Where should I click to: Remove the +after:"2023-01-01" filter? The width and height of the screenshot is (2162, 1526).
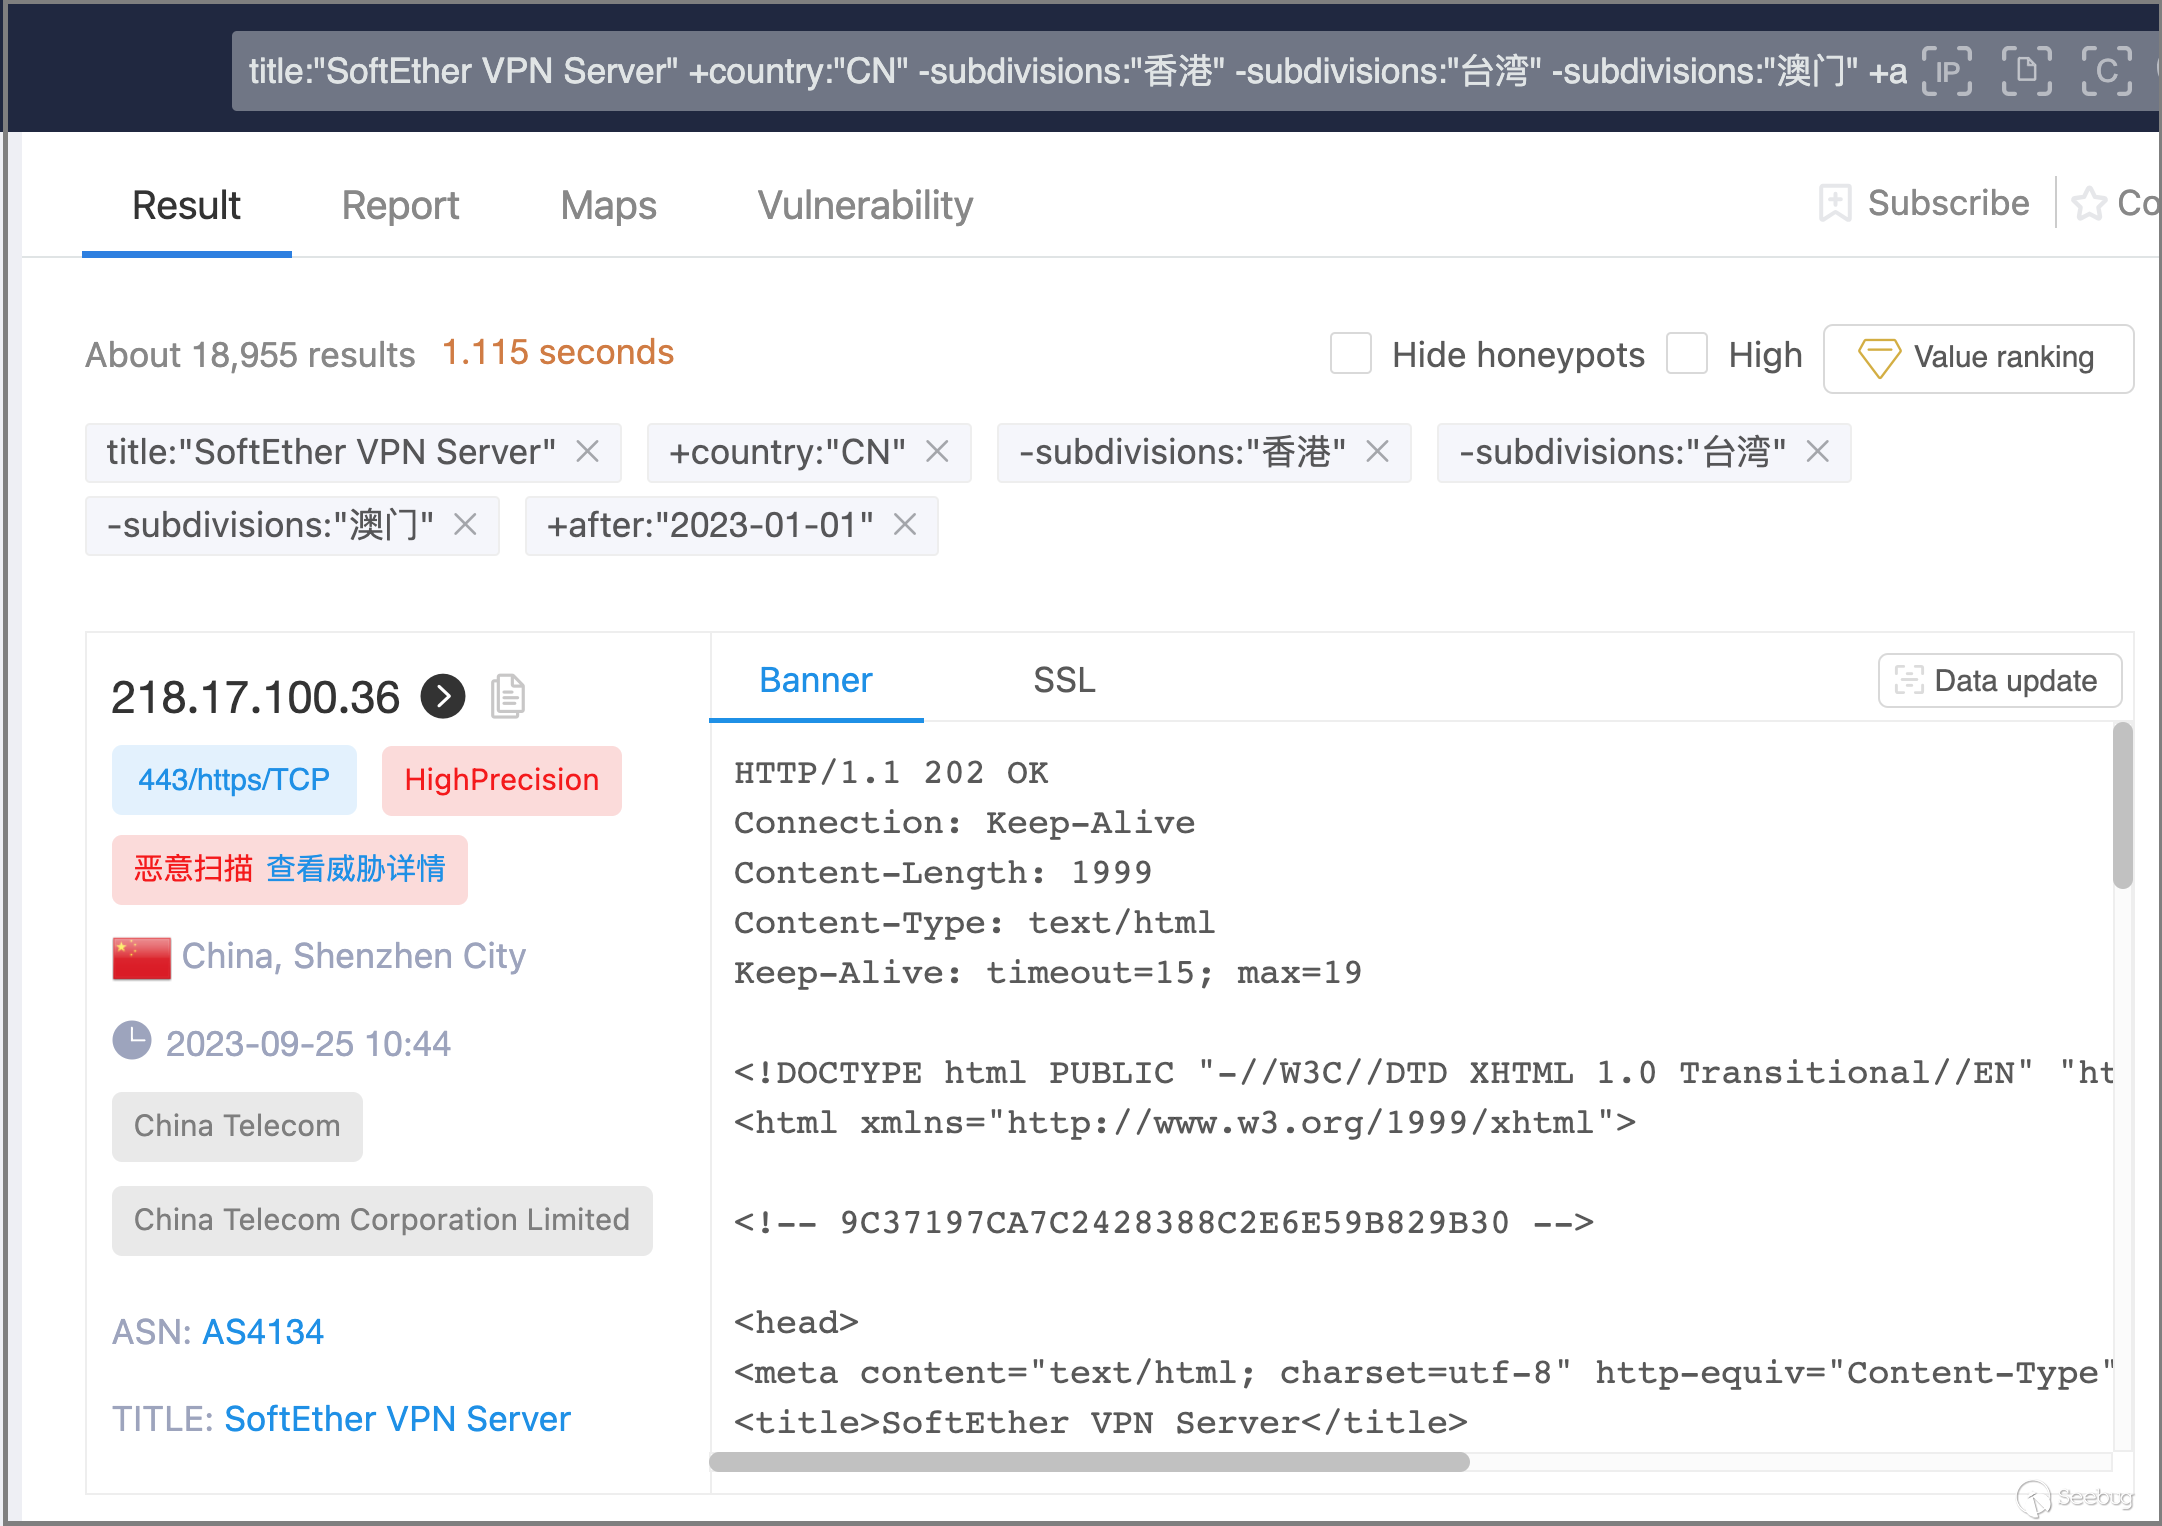pos(905,525)
